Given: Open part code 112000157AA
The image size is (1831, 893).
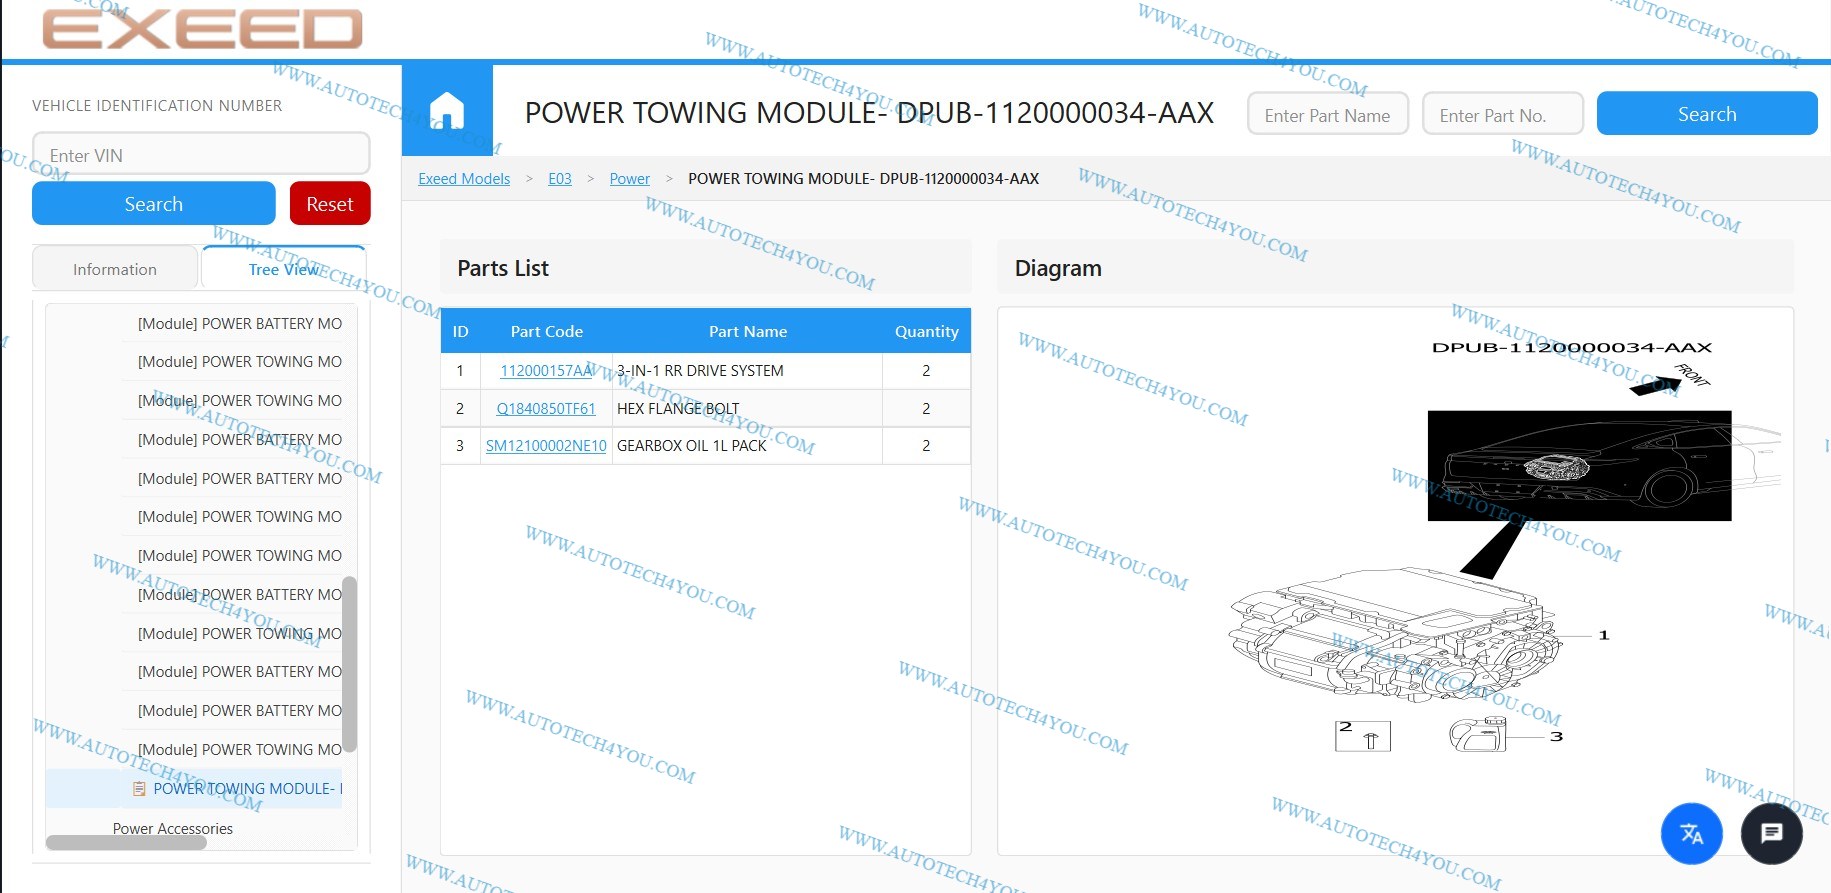Looking at the screenshot, I should 546,371.
